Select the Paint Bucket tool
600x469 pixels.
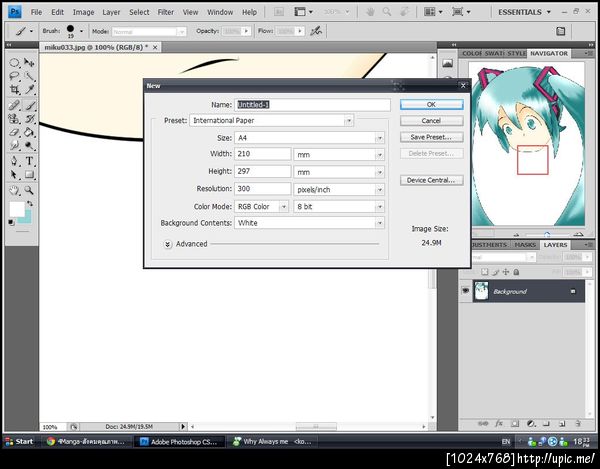coord(29,132)
